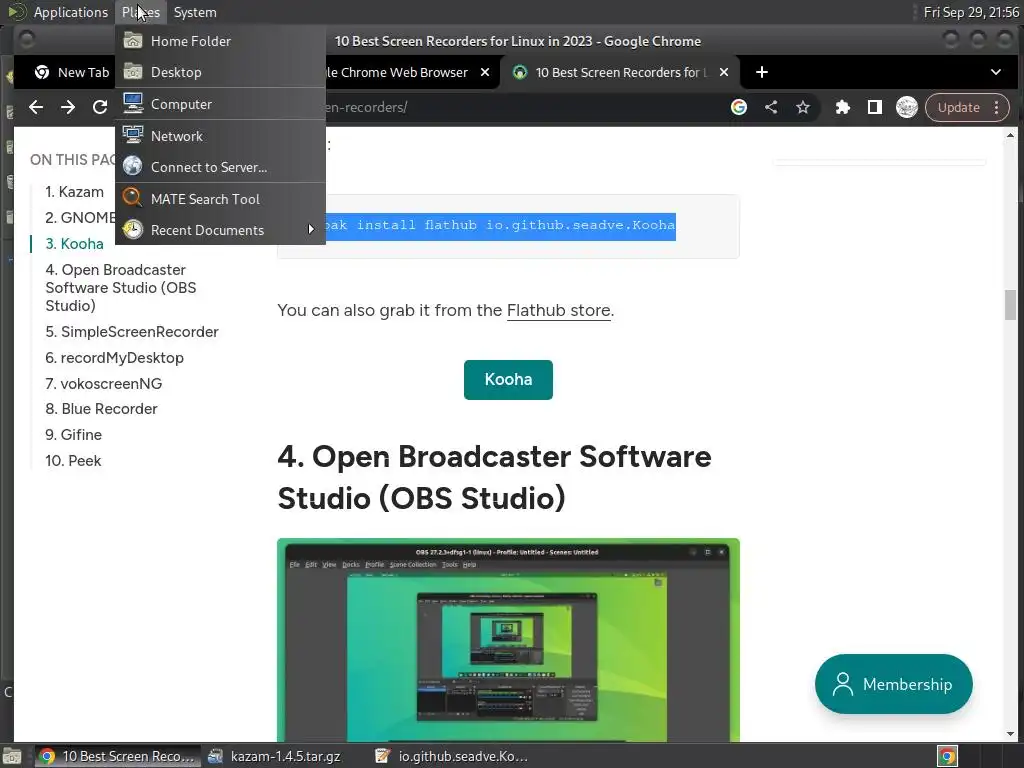Share this page icon

tap(771, 107)
